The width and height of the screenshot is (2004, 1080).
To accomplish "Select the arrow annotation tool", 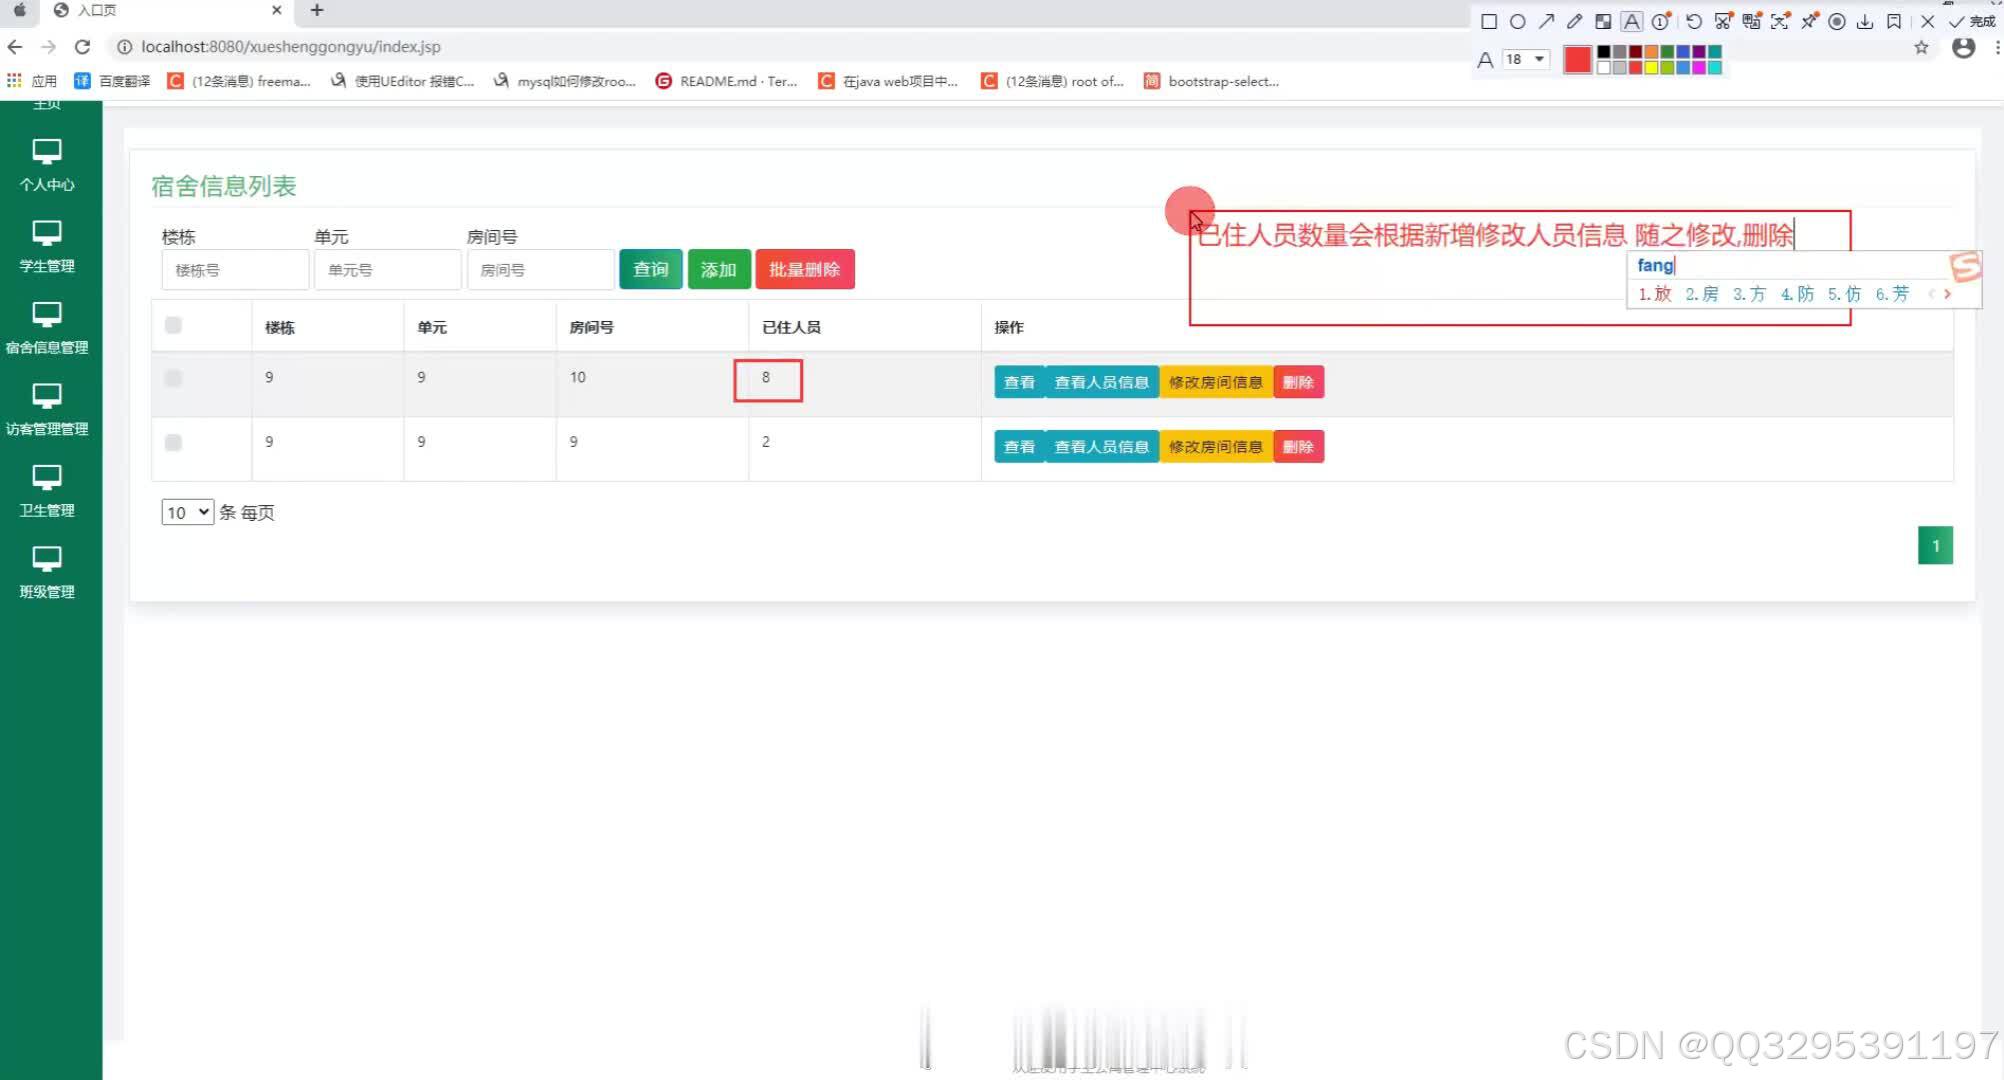I will coord(1546,21).
